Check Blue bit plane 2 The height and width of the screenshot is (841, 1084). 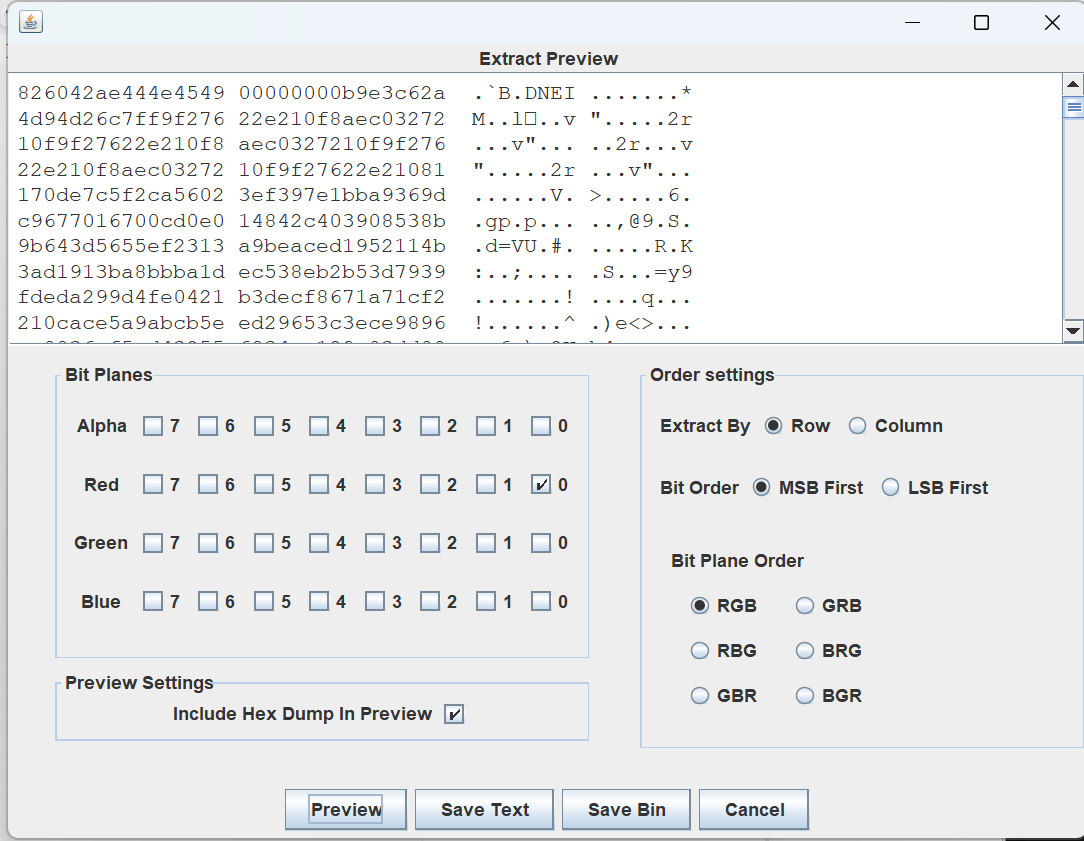coord(430,601)
